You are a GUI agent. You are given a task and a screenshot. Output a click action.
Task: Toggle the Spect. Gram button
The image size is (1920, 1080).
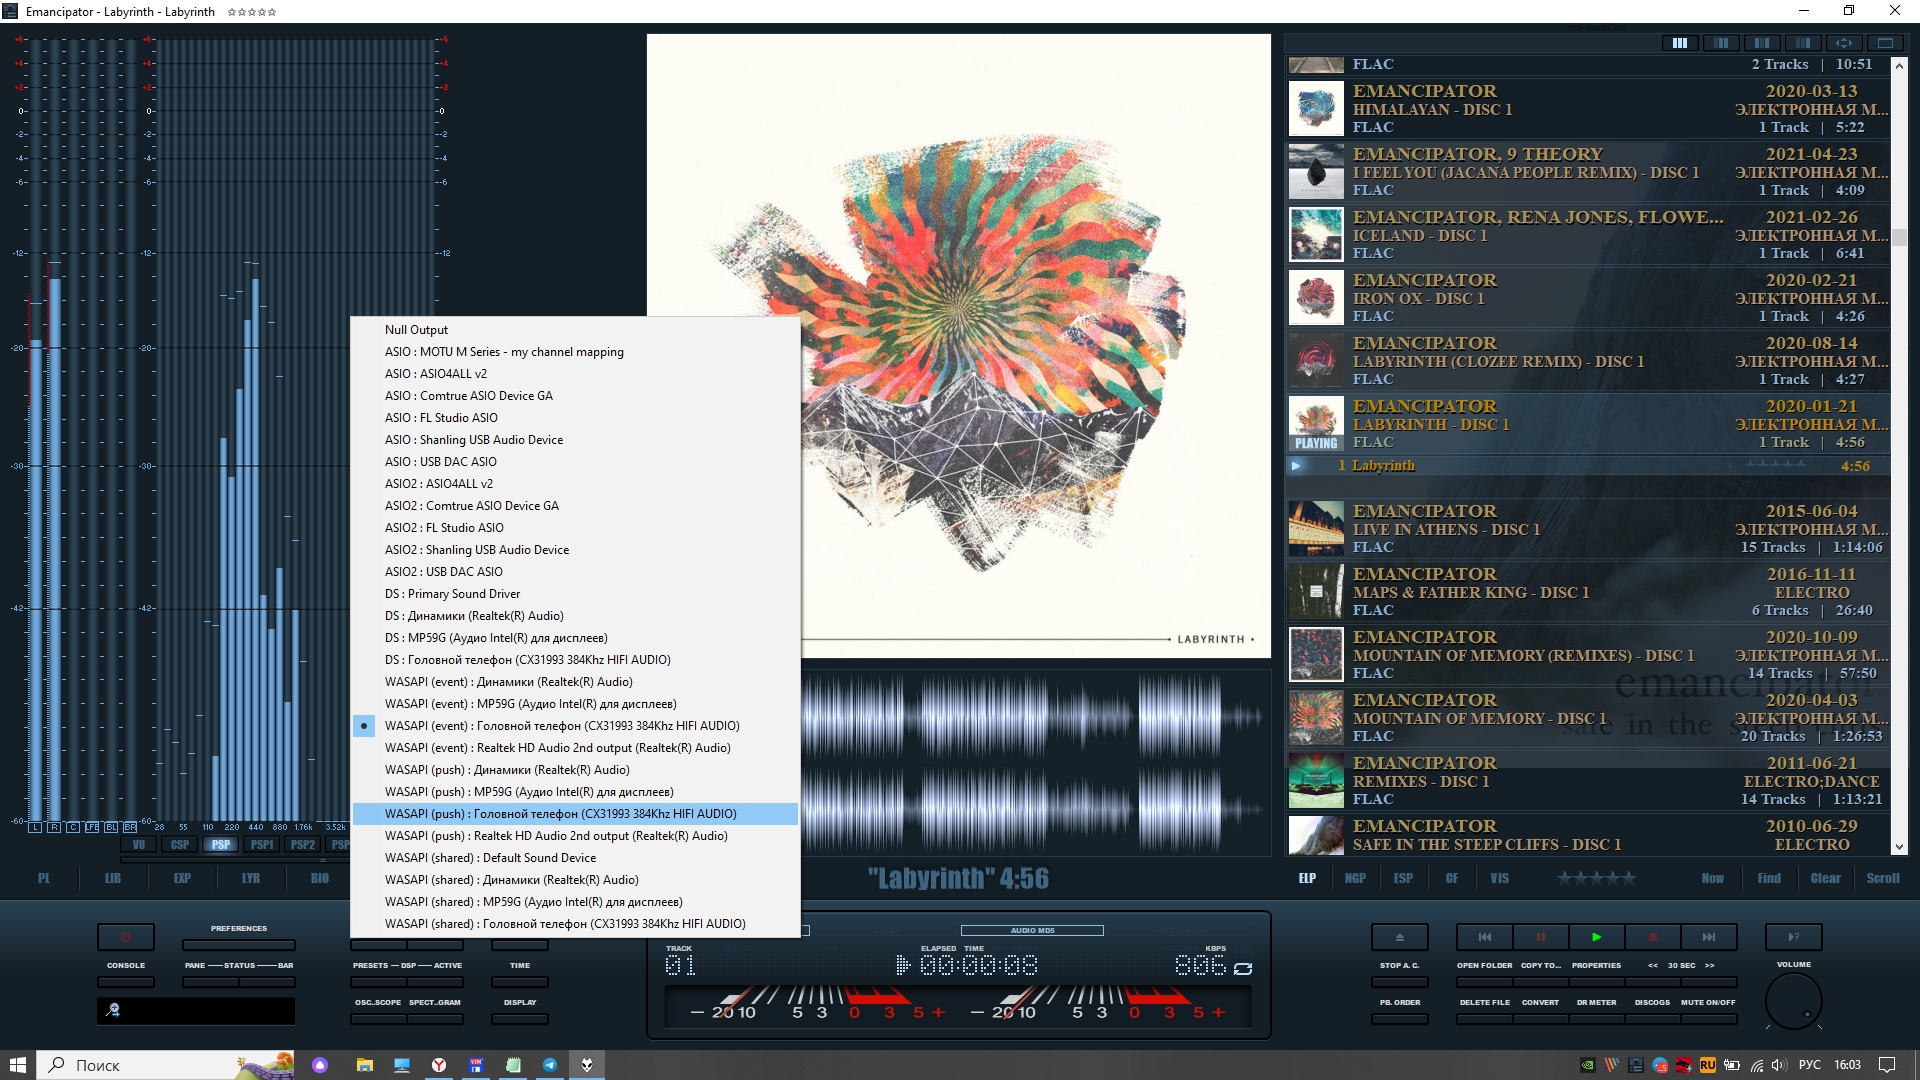tap(435, 1019)
